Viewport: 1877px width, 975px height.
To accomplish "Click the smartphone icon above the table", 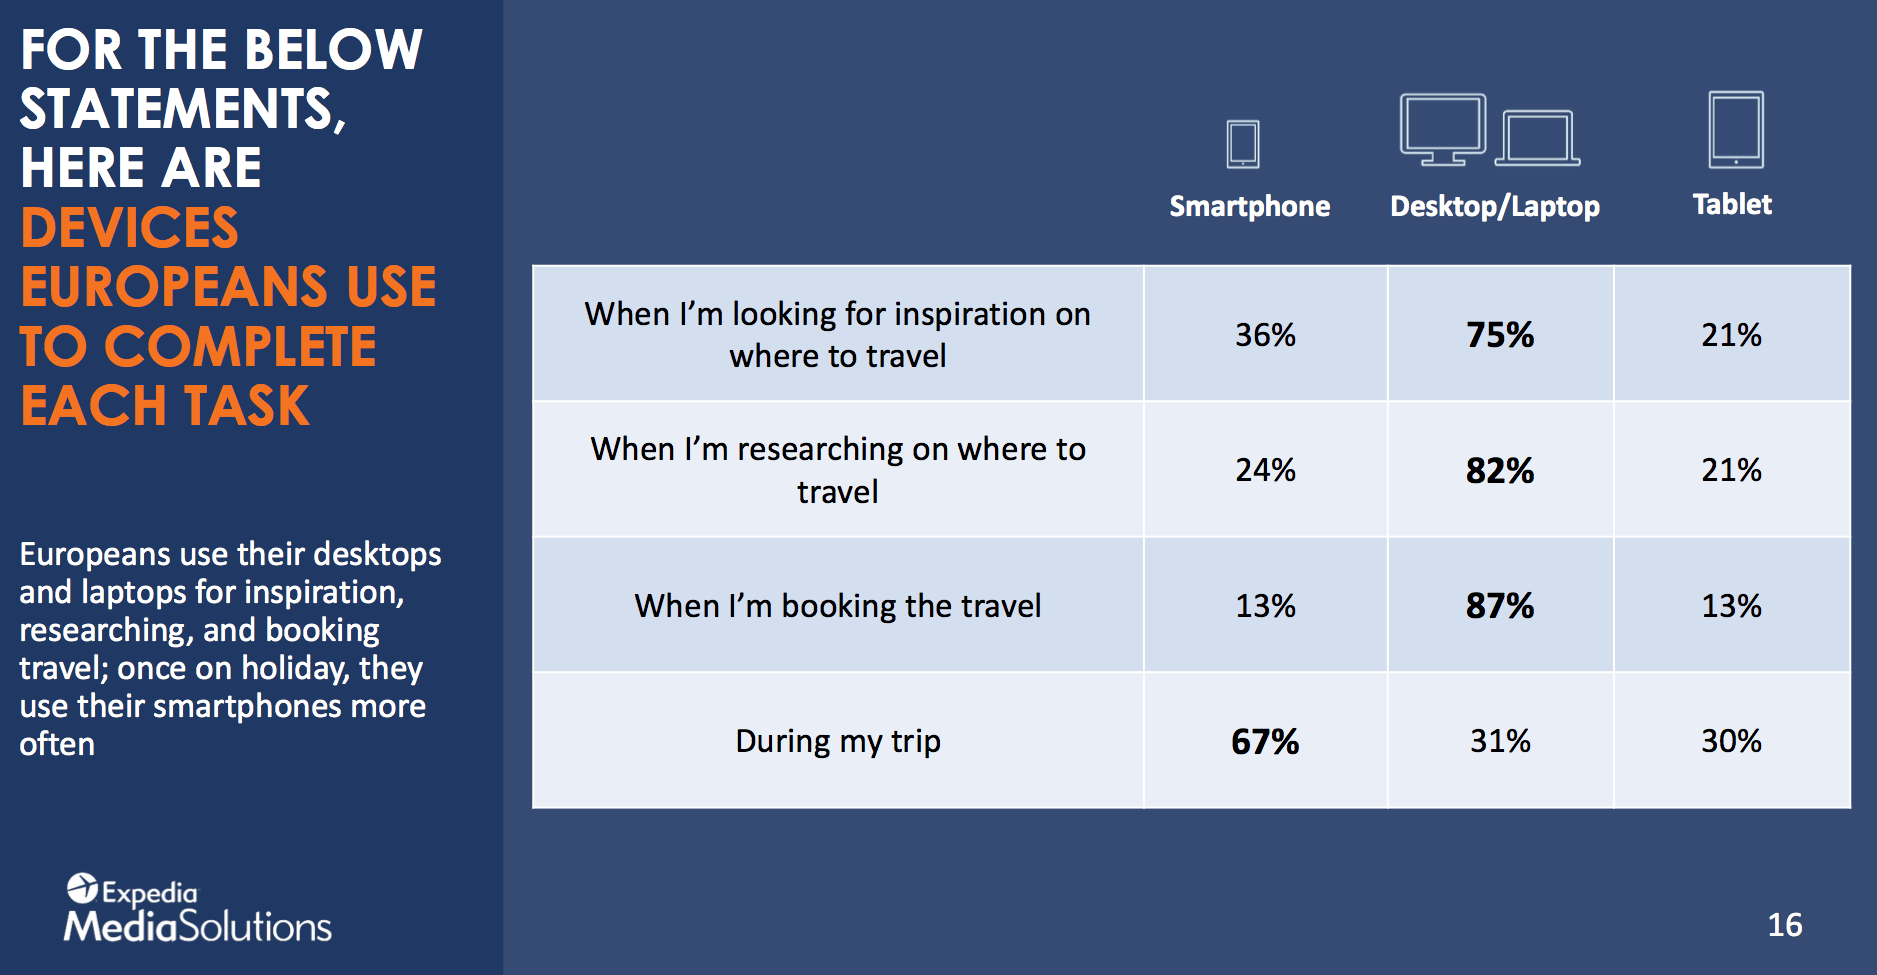I will (x=1243, y=144).
